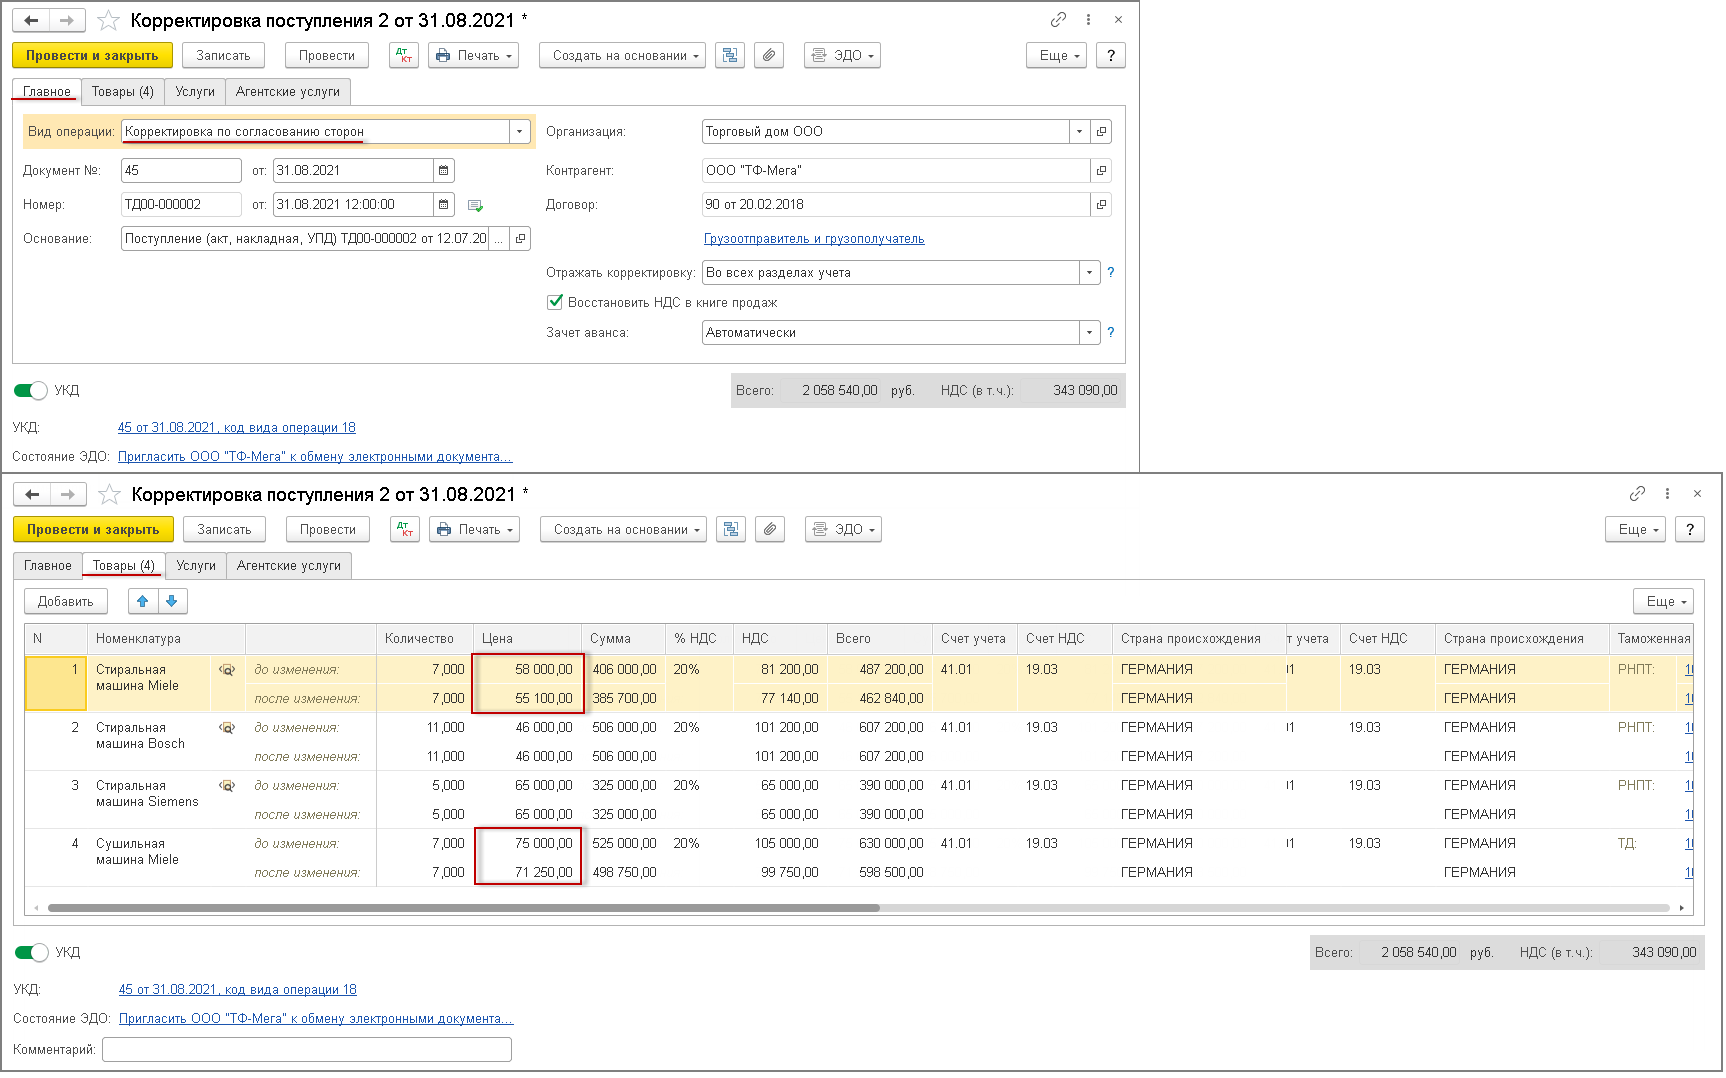Click item icon for Стиральная машина Siemens row
The image size is (1726, 1078).
coord(227,786)
